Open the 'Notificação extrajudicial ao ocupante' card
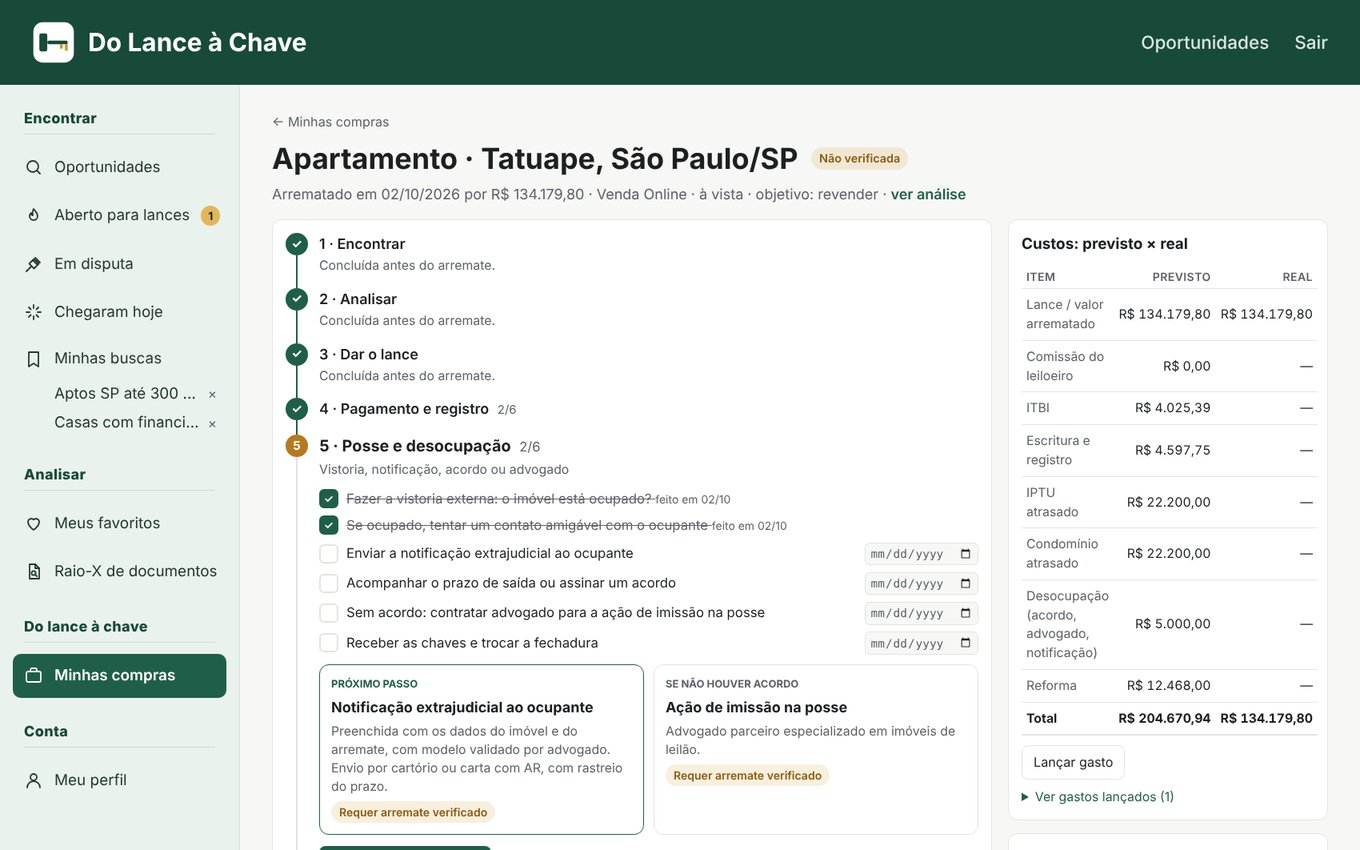The height and width of the screenshot is (850, 1360). [x=481, y=749]
